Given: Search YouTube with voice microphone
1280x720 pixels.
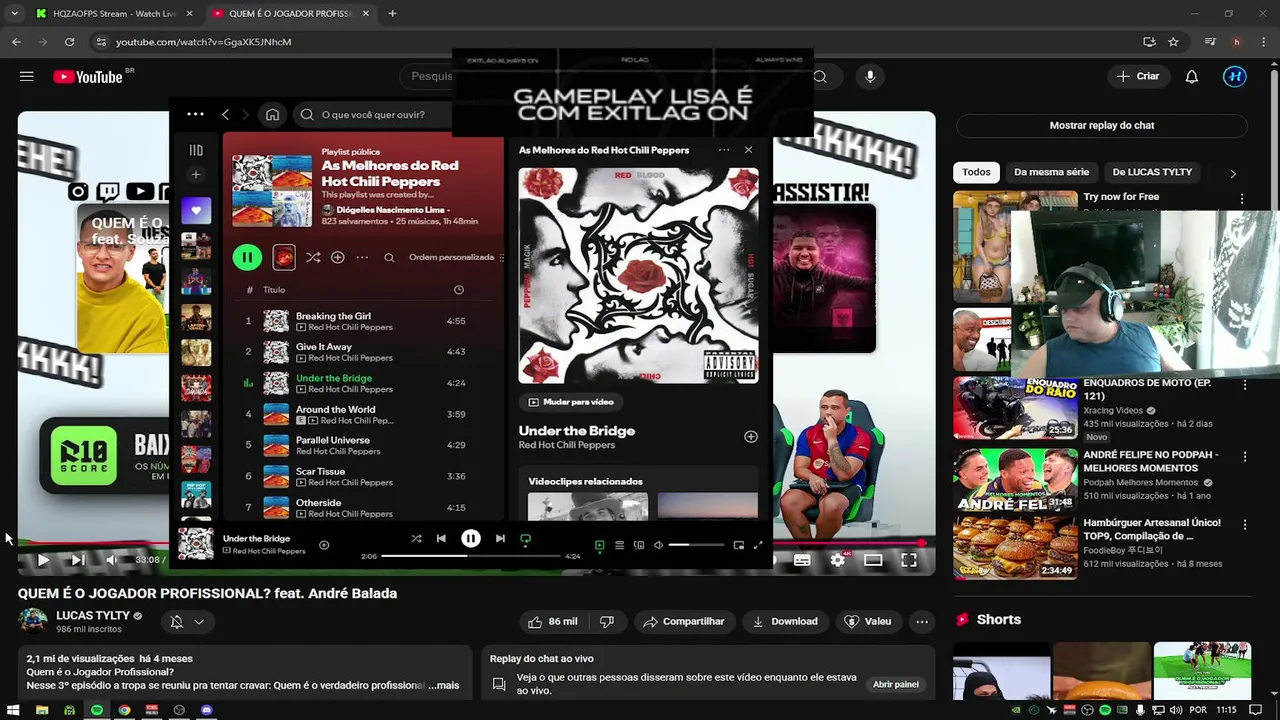Looking at the screenshot, I should tap(870, 77).
